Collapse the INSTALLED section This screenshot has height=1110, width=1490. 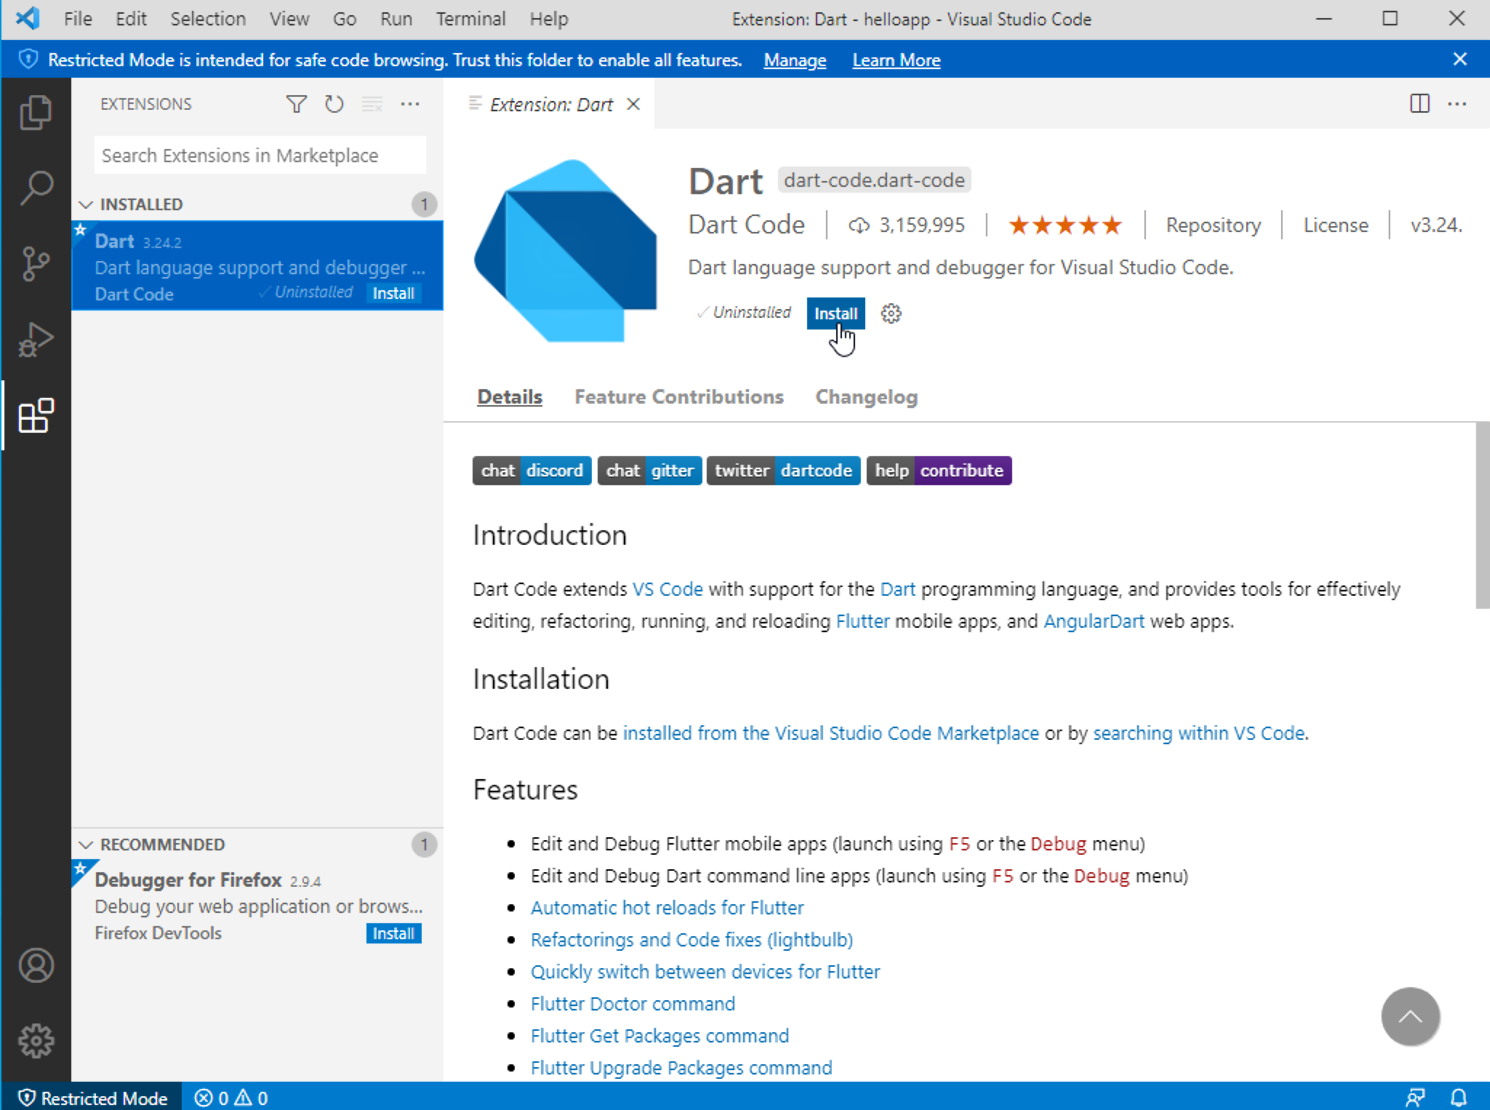coord(141,204)
